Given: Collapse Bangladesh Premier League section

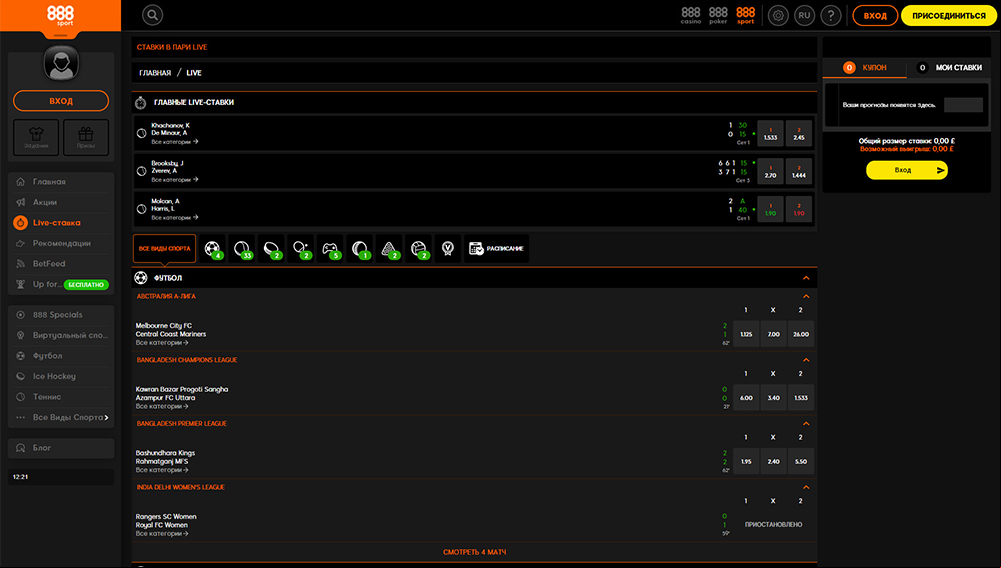Looking at the screenshot, I should [806, 423].
